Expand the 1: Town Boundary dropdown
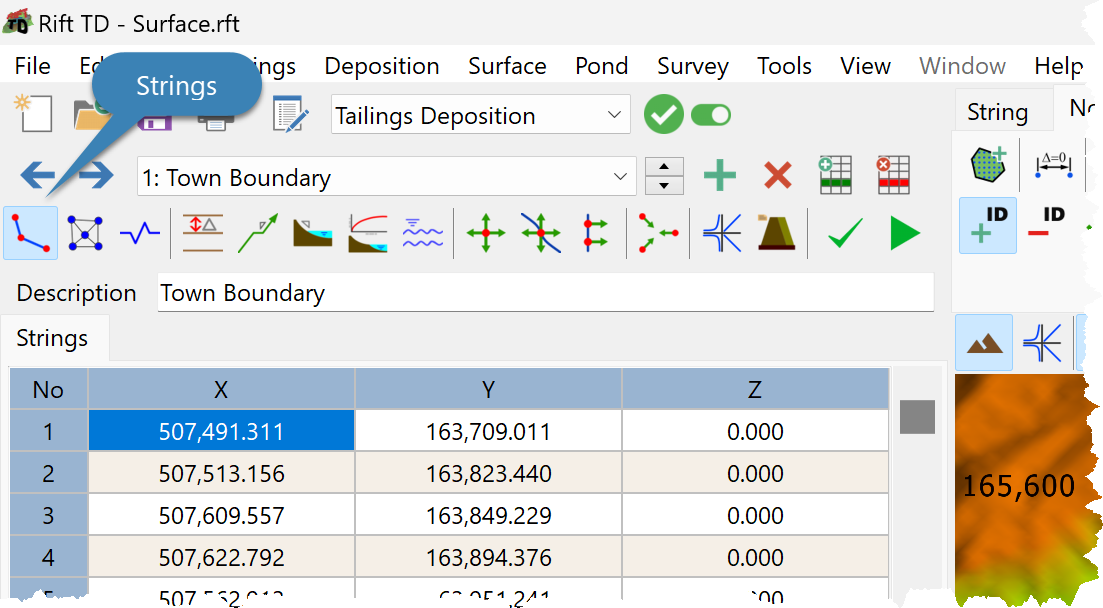 click(387, 177)
